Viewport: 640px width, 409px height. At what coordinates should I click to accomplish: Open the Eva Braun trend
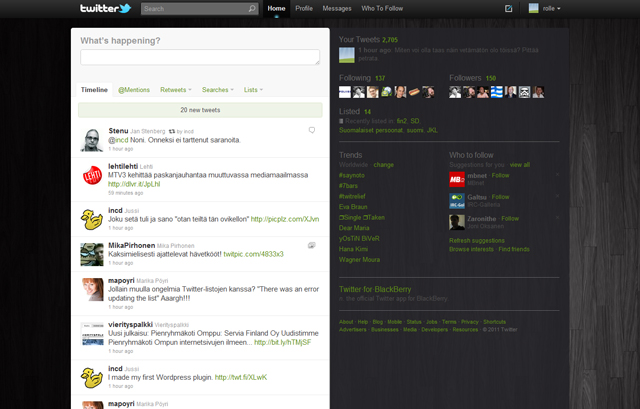tap(353, 207)
